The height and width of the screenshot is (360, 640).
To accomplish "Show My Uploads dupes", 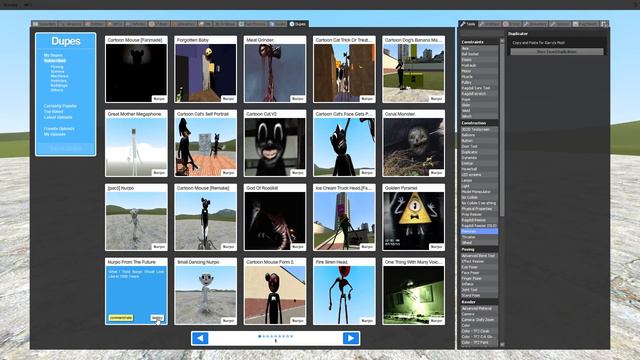I will [55, 134].
